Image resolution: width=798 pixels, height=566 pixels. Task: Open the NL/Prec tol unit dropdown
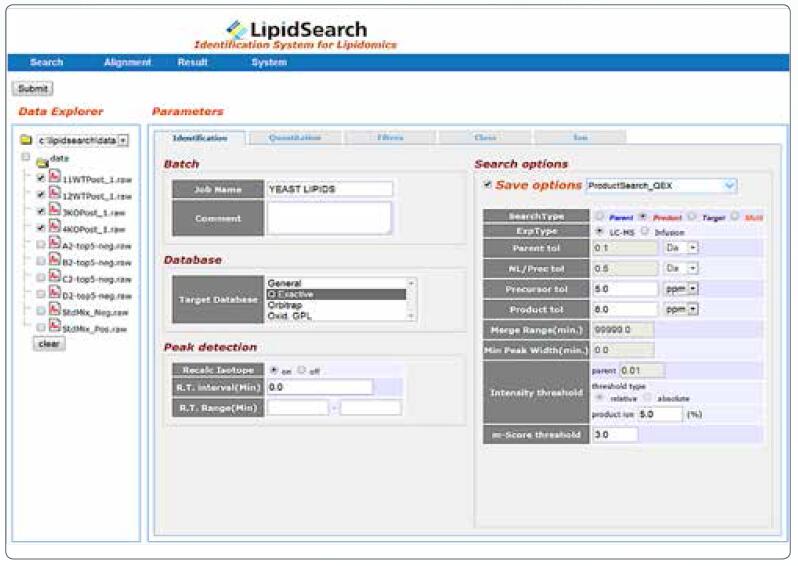tap(693, 268)
